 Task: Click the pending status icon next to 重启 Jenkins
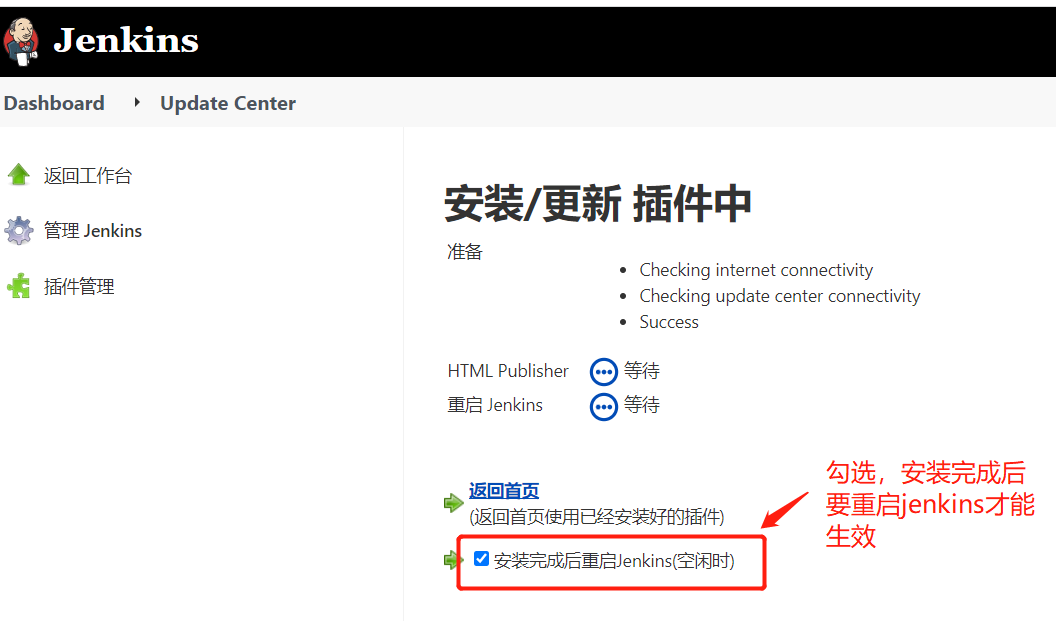pyautogui.click(x=603, y=406)
